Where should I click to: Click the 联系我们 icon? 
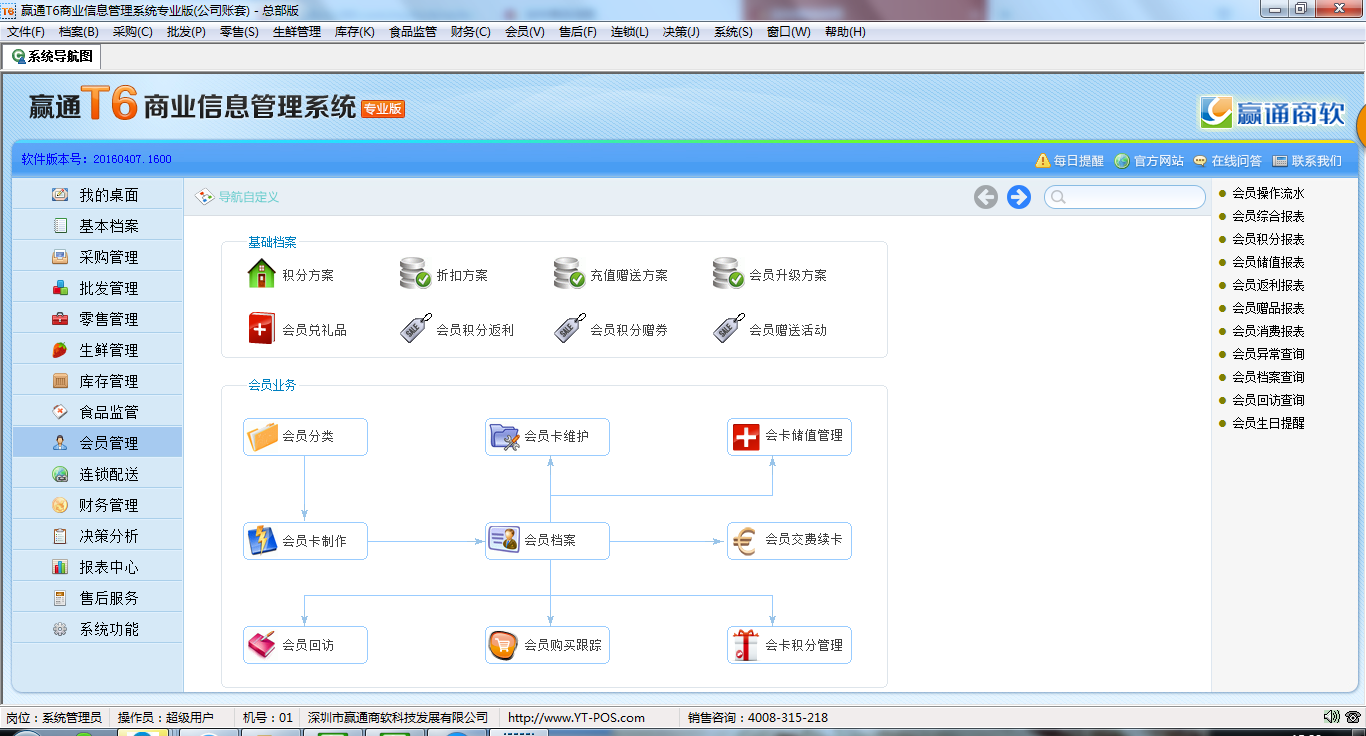coord(1280,160)
